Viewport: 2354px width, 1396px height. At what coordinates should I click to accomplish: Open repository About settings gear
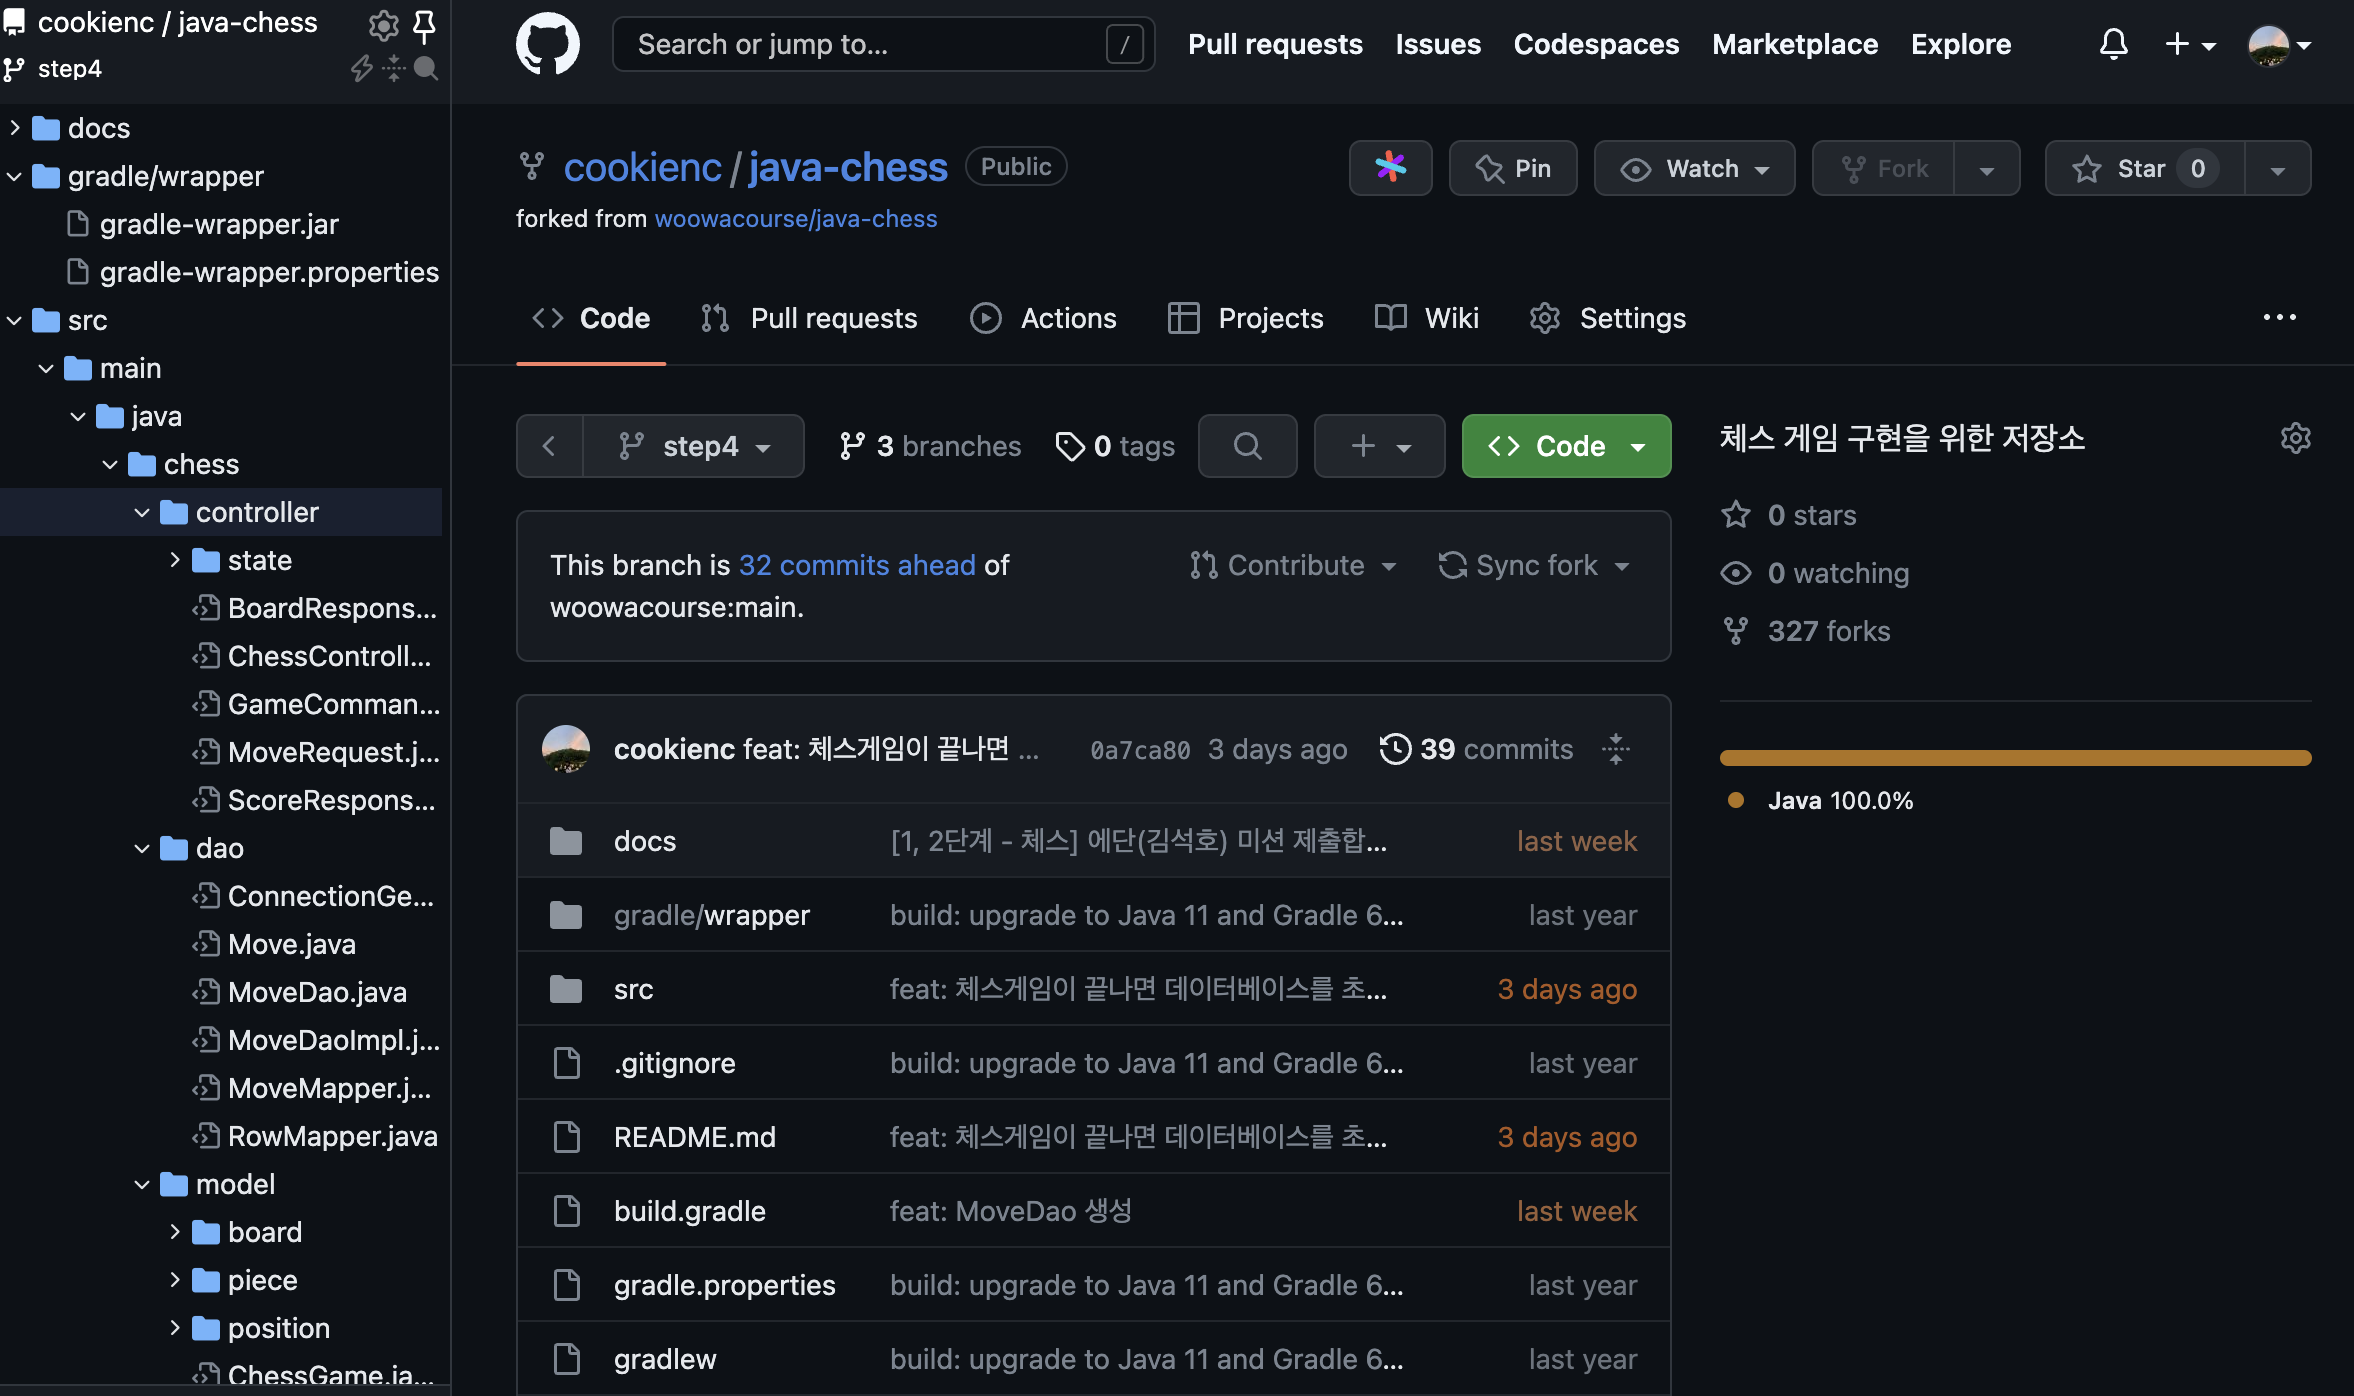click(2295, 438)
